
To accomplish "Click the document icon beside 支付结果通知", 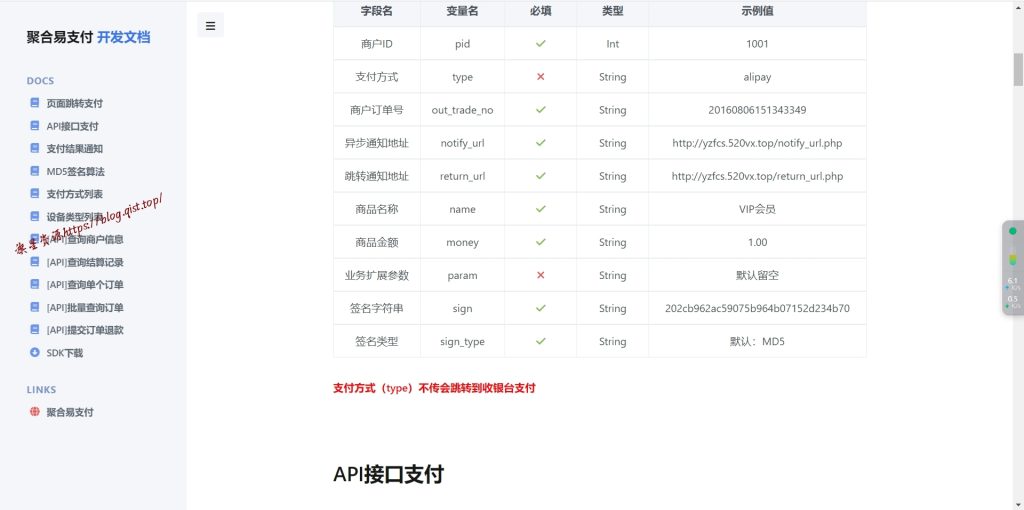I will click(x=35, y=149).
